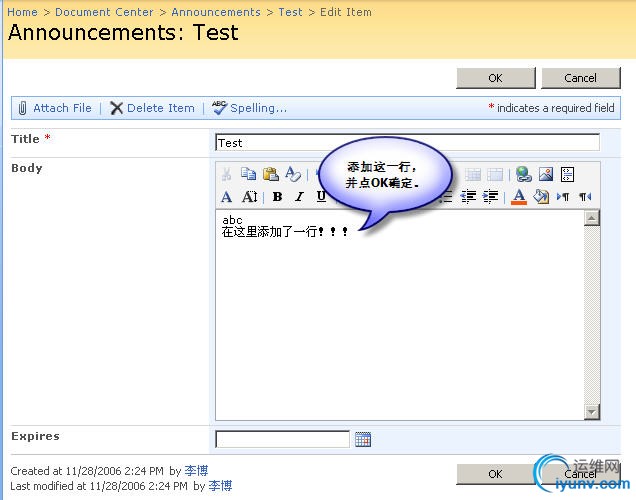Click the Attach File link
The image size is (636, 500).
point(62,108)
